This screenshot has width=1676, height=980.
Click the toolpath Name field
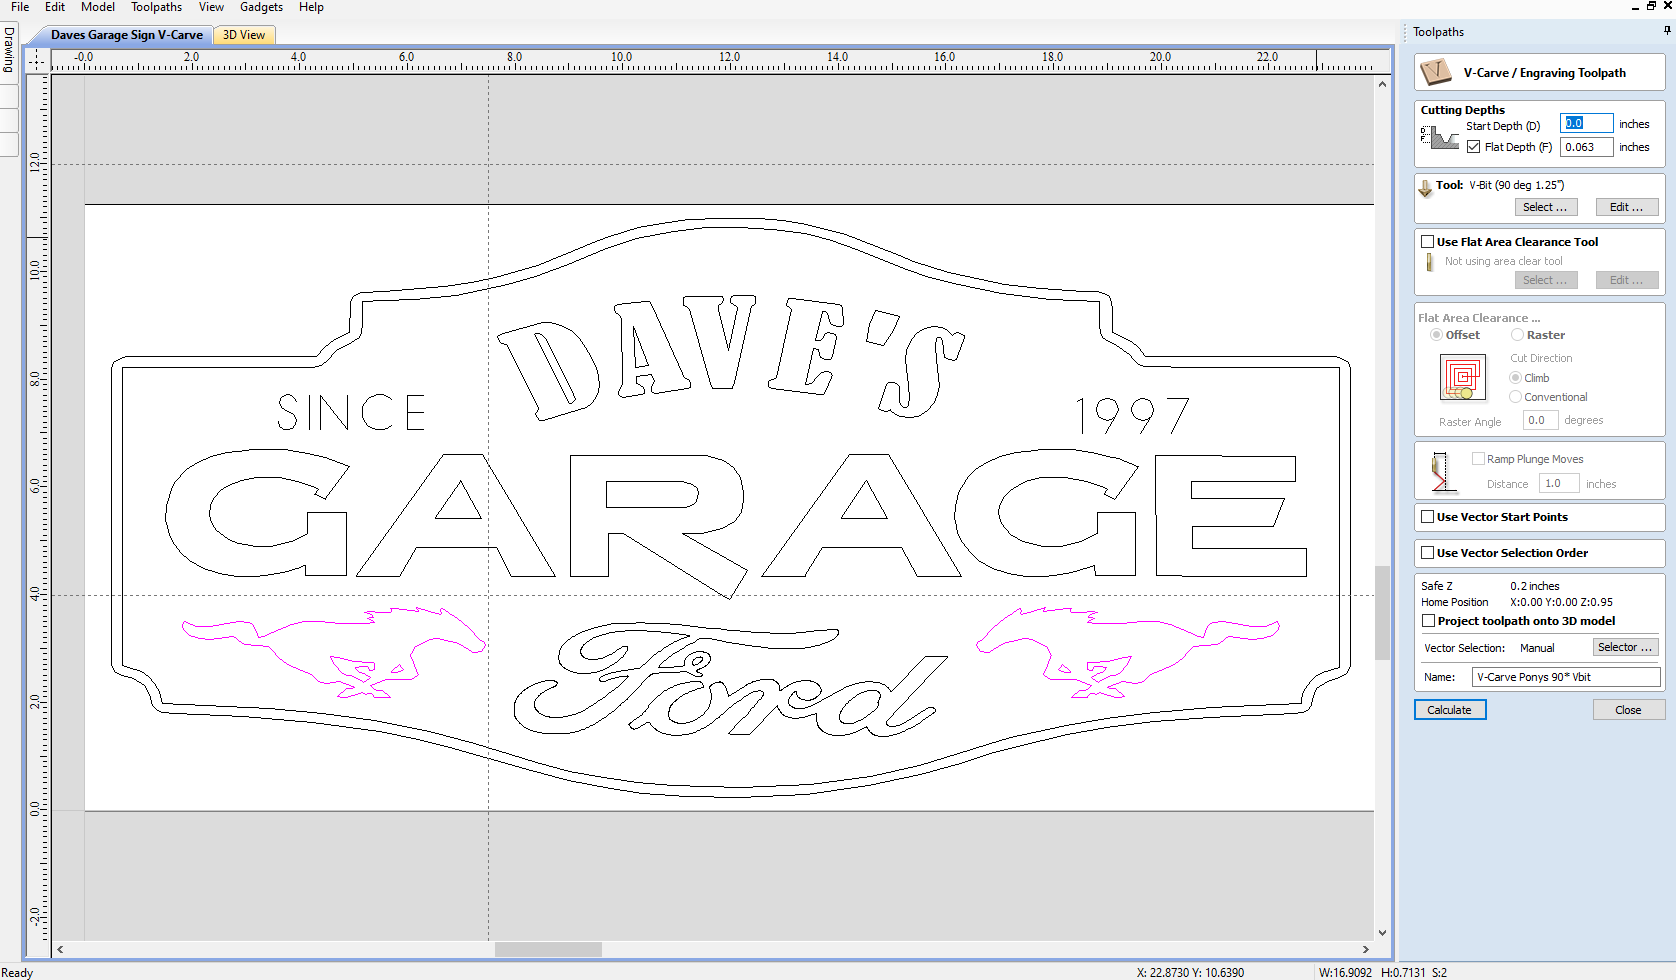click(1566, 677)
